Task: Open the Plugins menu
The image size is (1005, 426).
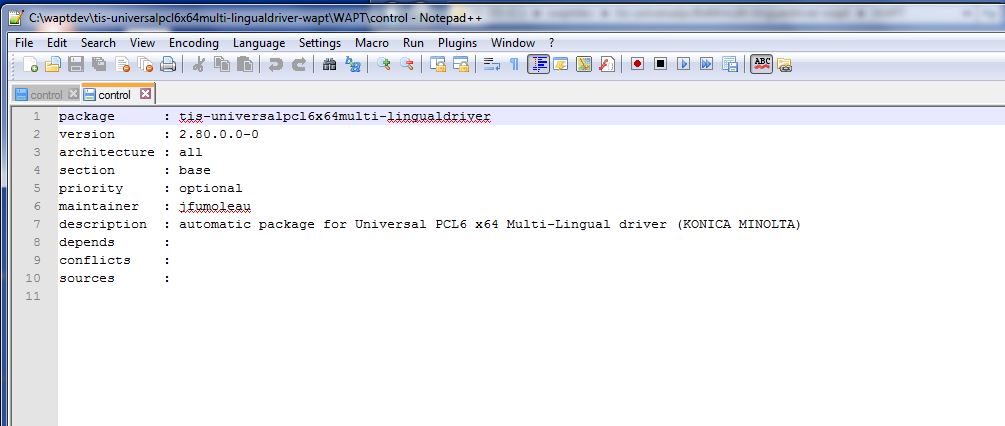Action: (x=458, y=43)
